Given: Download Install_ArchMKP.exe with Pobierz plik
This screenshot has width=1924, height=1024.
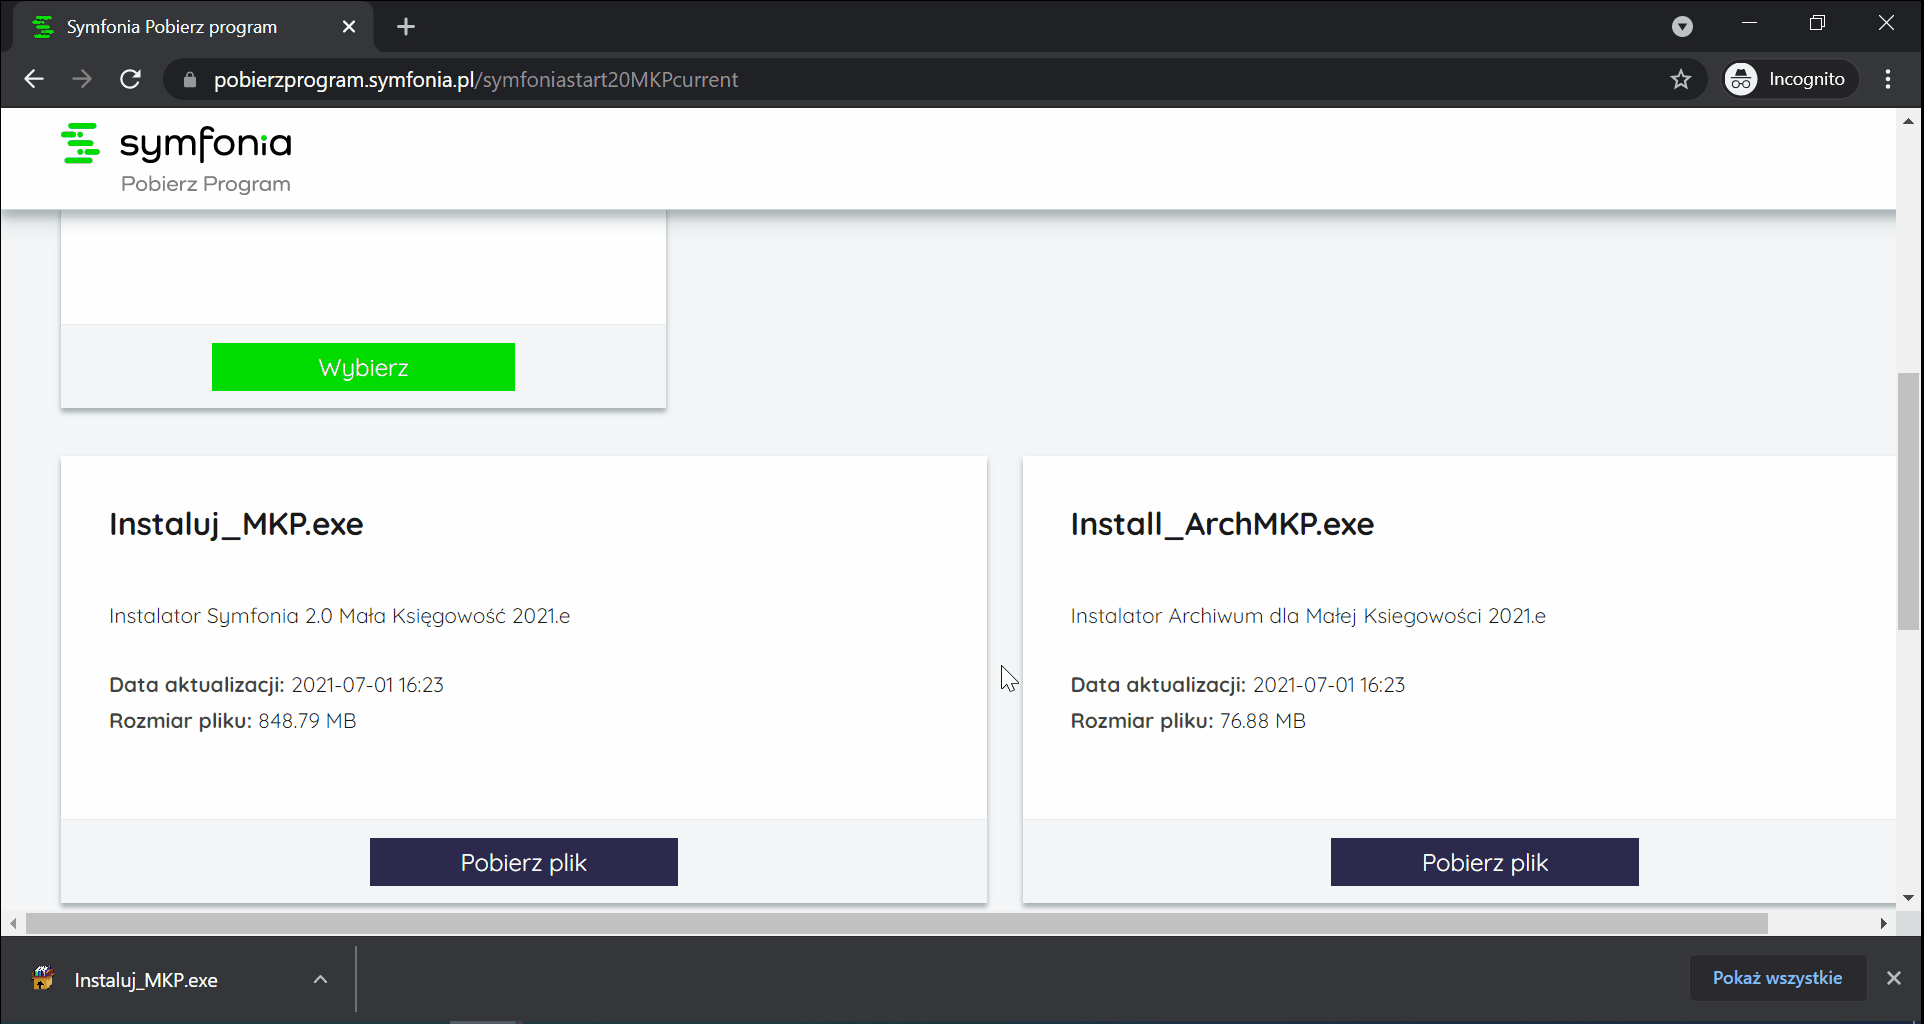Looking at the screenshot, I should click(x=1485, y=862).
